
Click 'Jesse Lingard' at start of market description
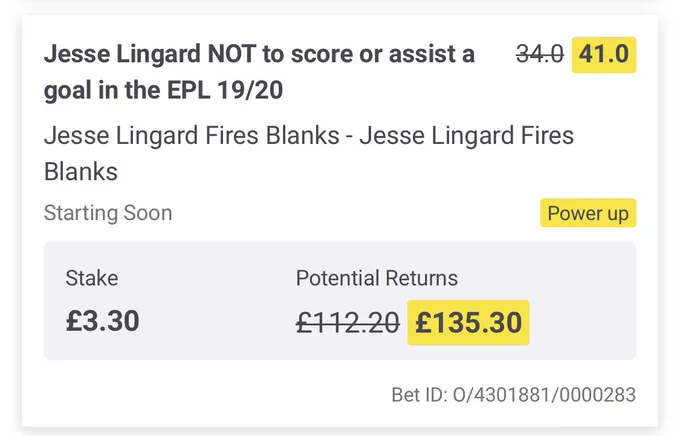tap(121, 135)
